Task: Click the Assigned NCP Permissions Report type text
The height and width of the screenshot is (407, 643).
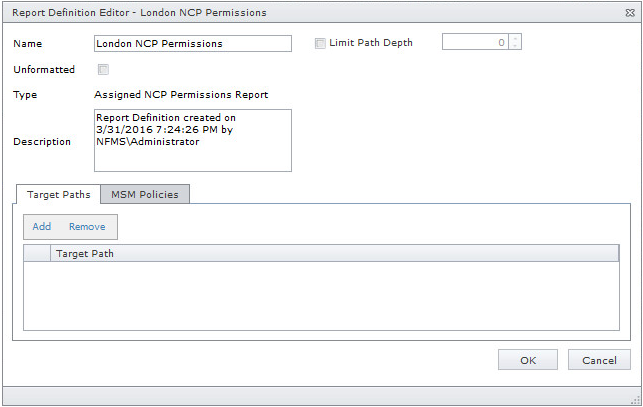Action: 181,95
